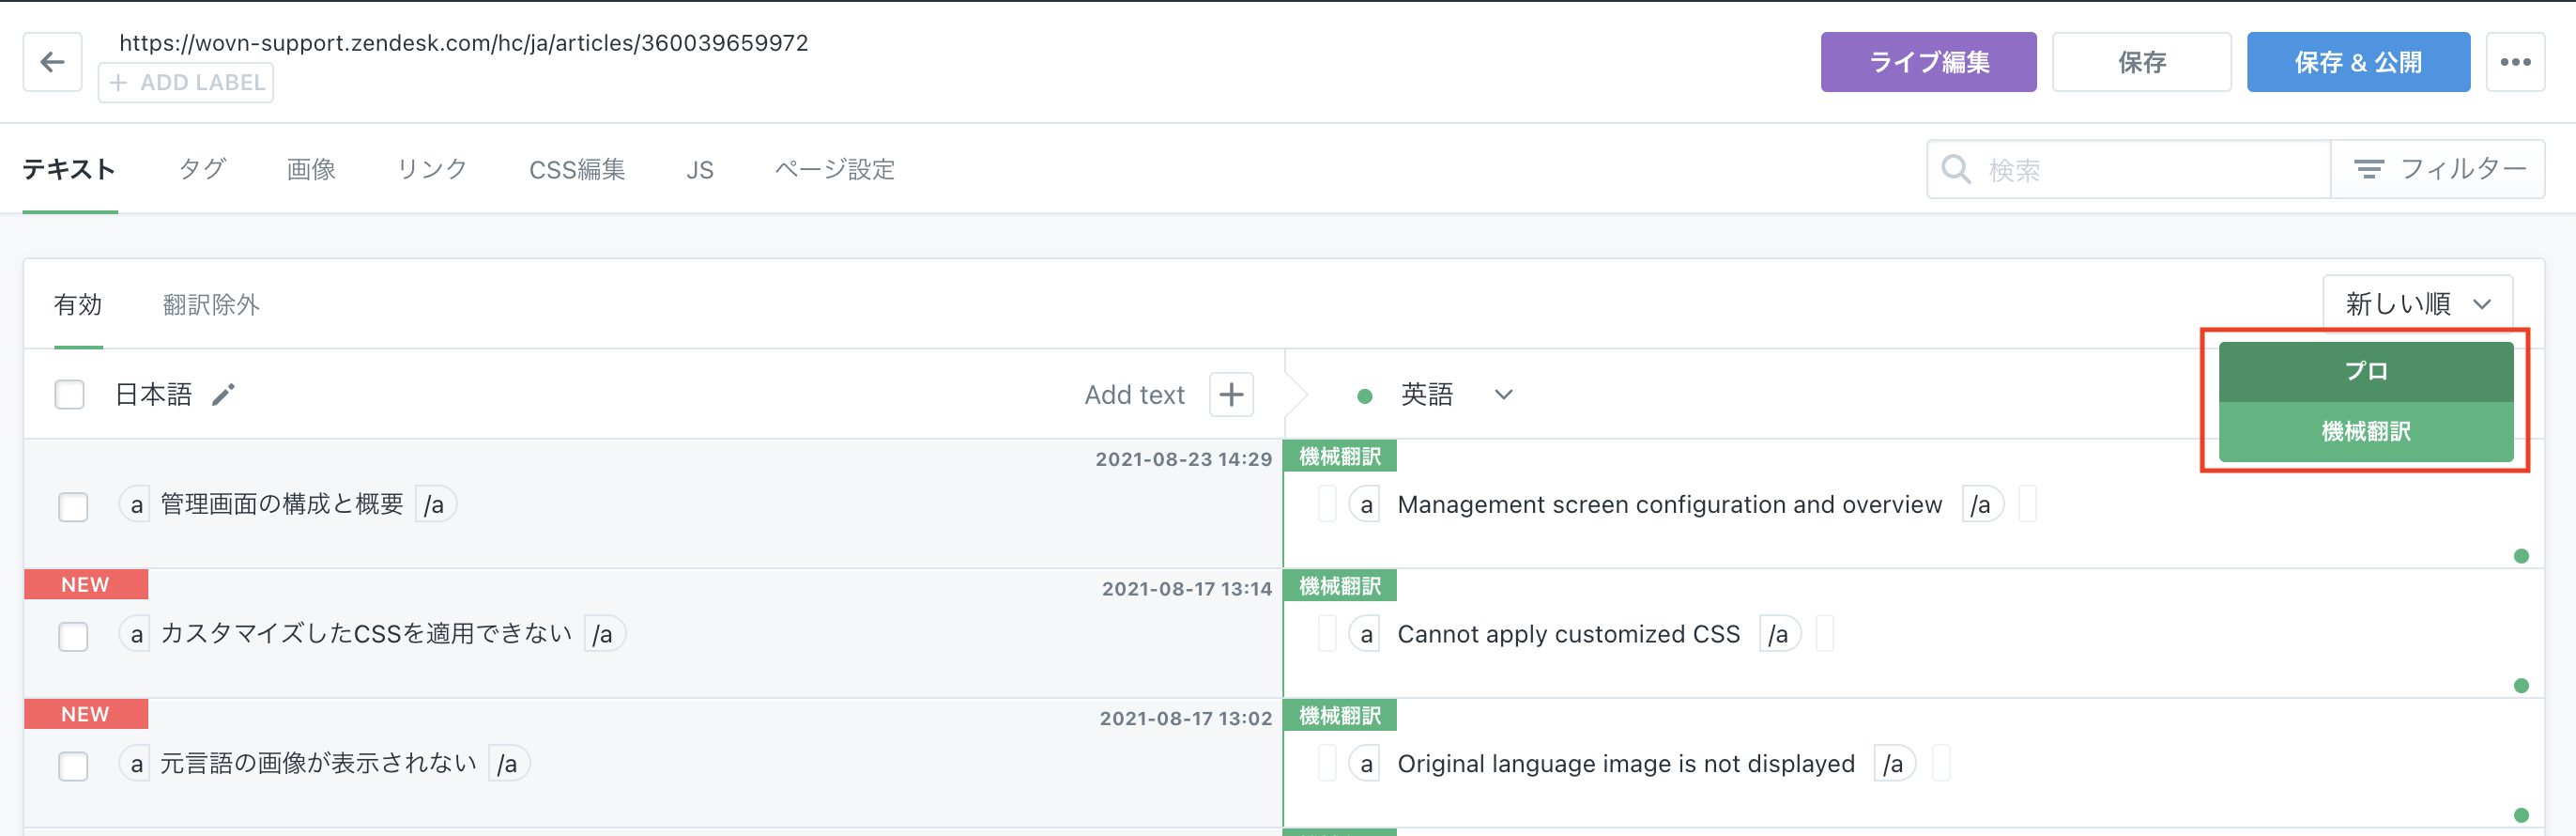The image size is (2576, 836).
Task: Click the filter lines icon
Action: point(2368,169)
